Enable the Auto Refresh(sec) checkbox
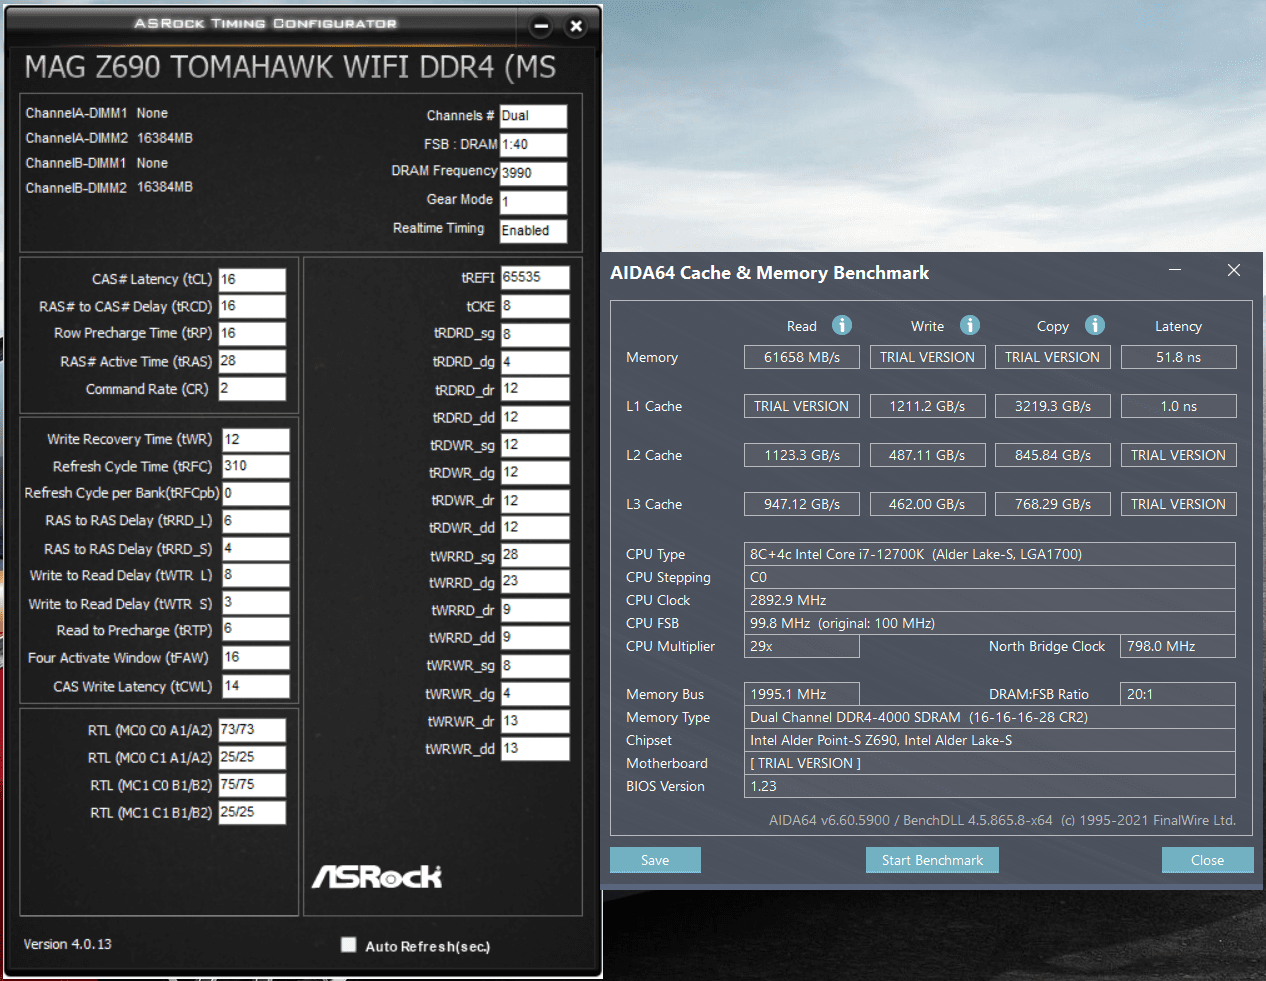 point(348,944)
